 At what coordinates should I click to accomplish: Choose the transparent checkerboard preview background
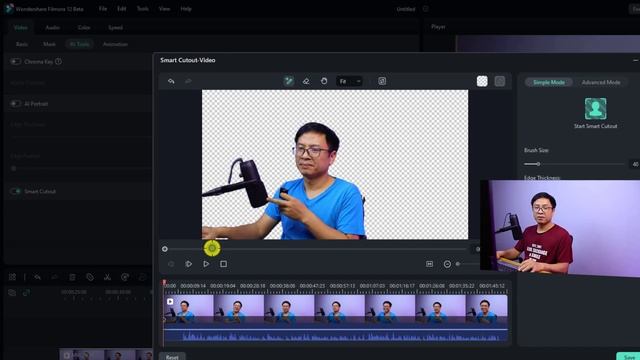click(482, 81)
